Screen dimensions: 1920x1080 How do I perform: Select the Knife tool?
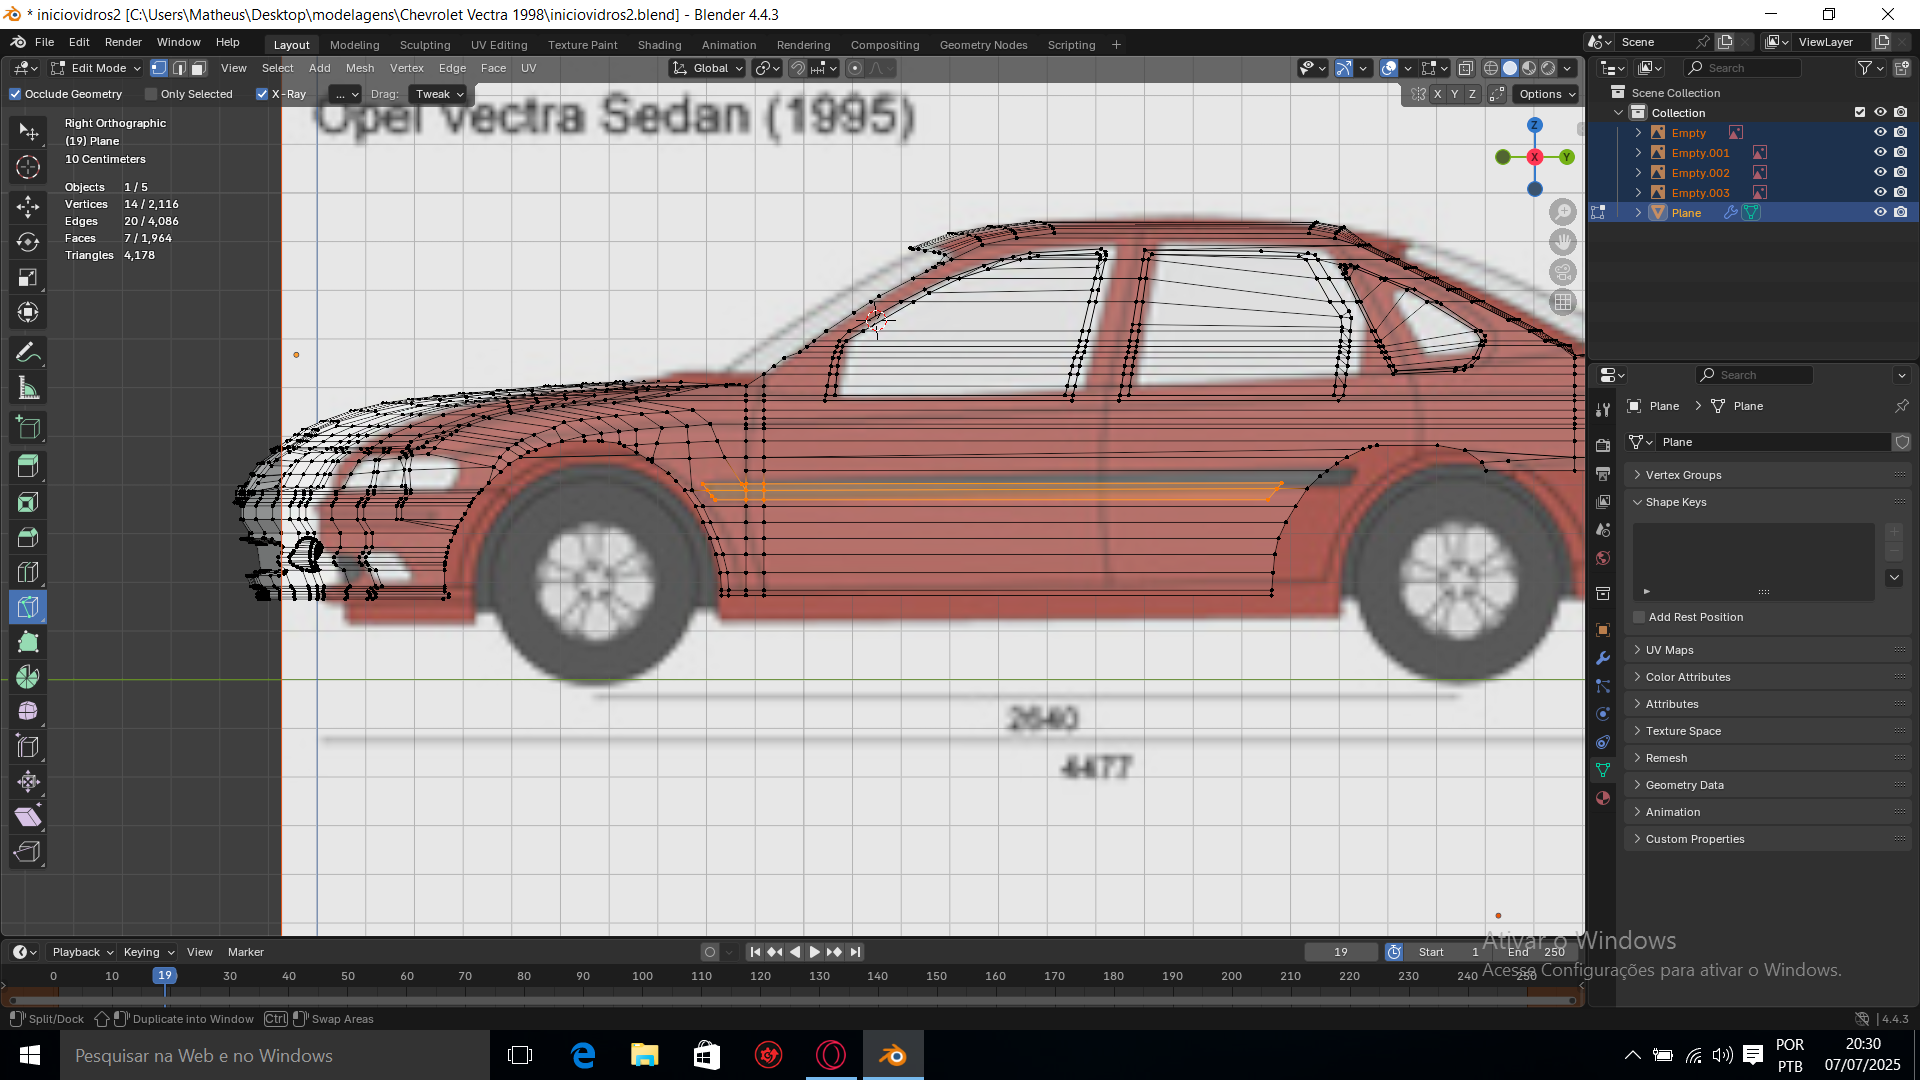28,607
